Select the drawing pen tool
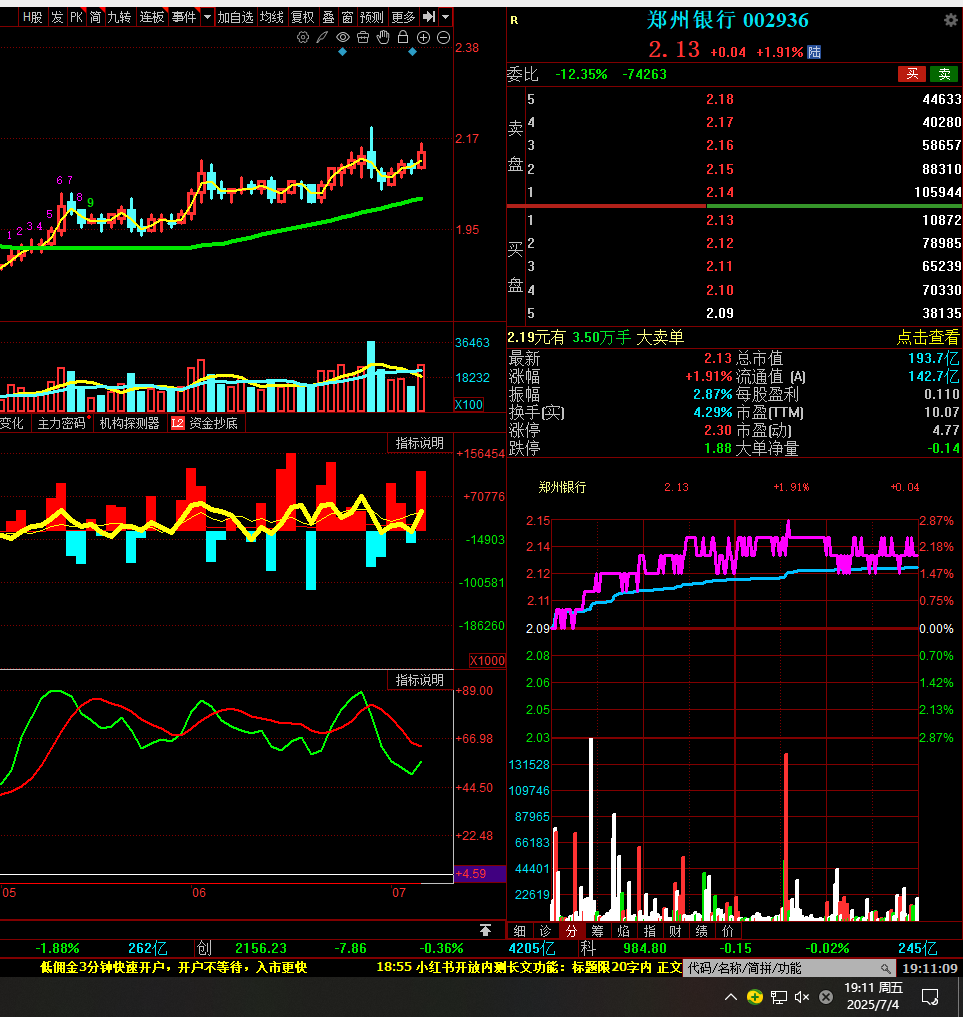The width and height of the screenshot is (963, 1017). [x=322, y=38]
